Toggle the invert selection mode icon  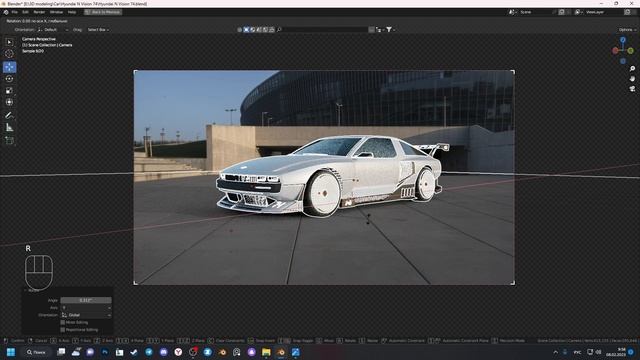[x=265, y=30]
